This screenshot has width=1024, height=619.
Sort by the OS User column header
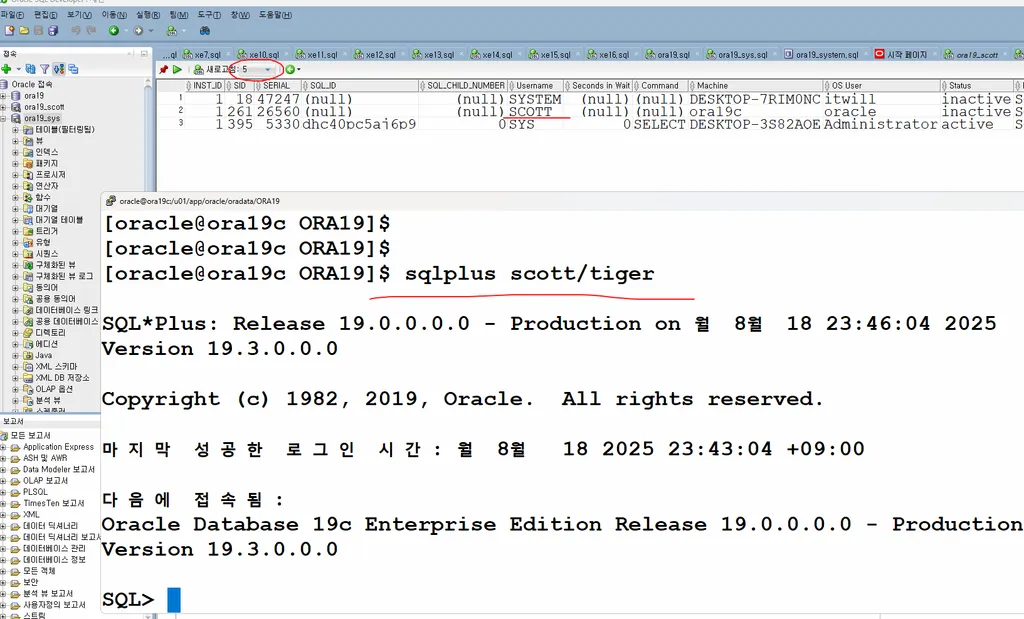tap(882, 86)
